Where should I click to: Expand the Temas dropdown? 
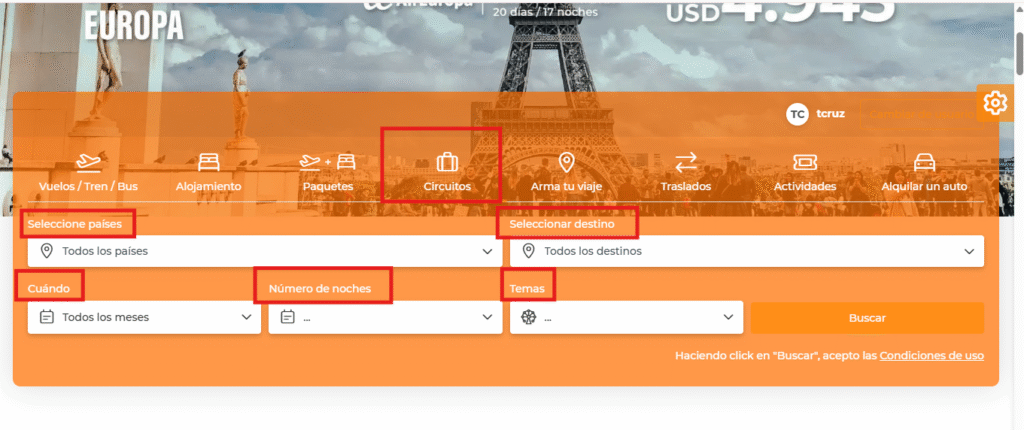pos(626,317)
